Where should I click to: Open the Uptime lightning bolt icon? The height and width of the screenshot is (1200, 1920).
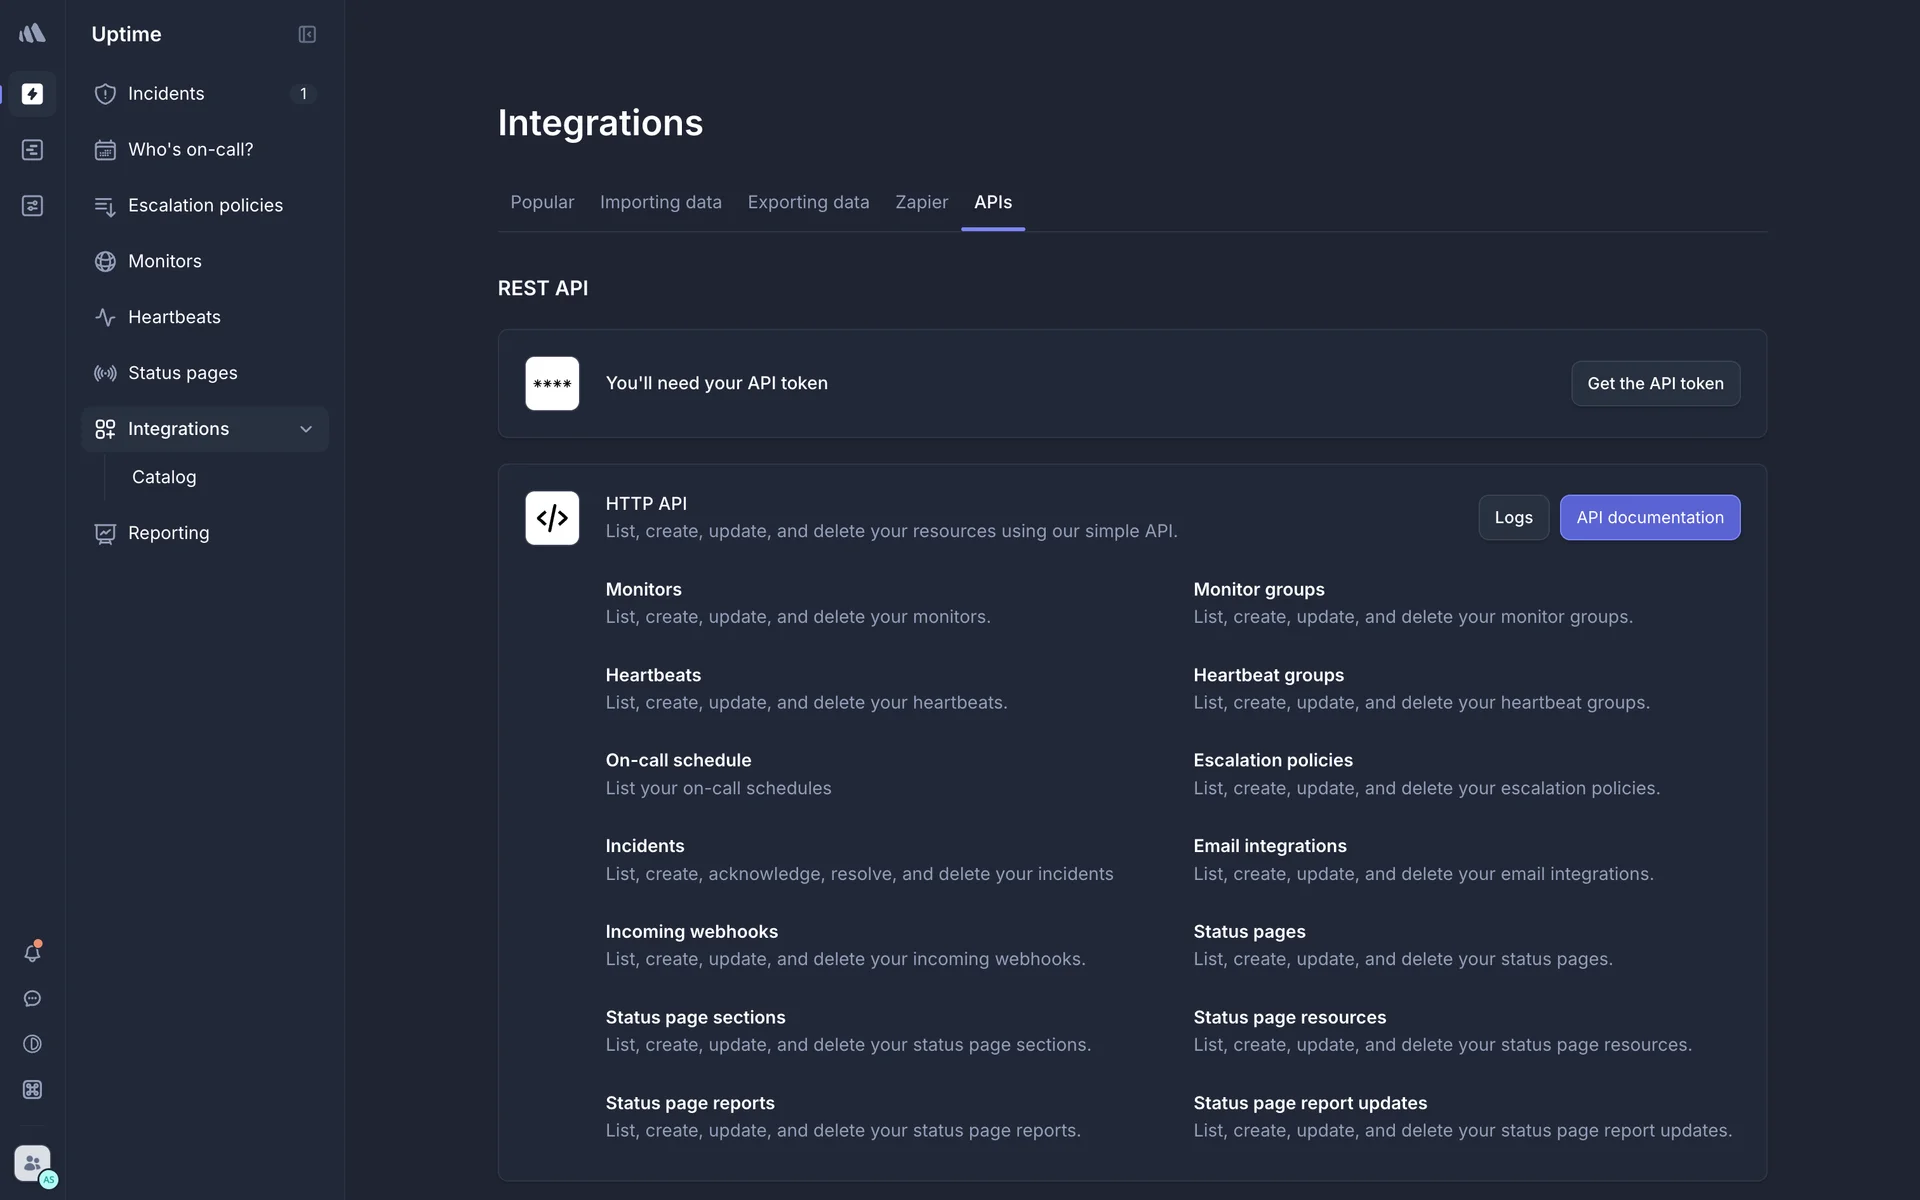point(32,94)
